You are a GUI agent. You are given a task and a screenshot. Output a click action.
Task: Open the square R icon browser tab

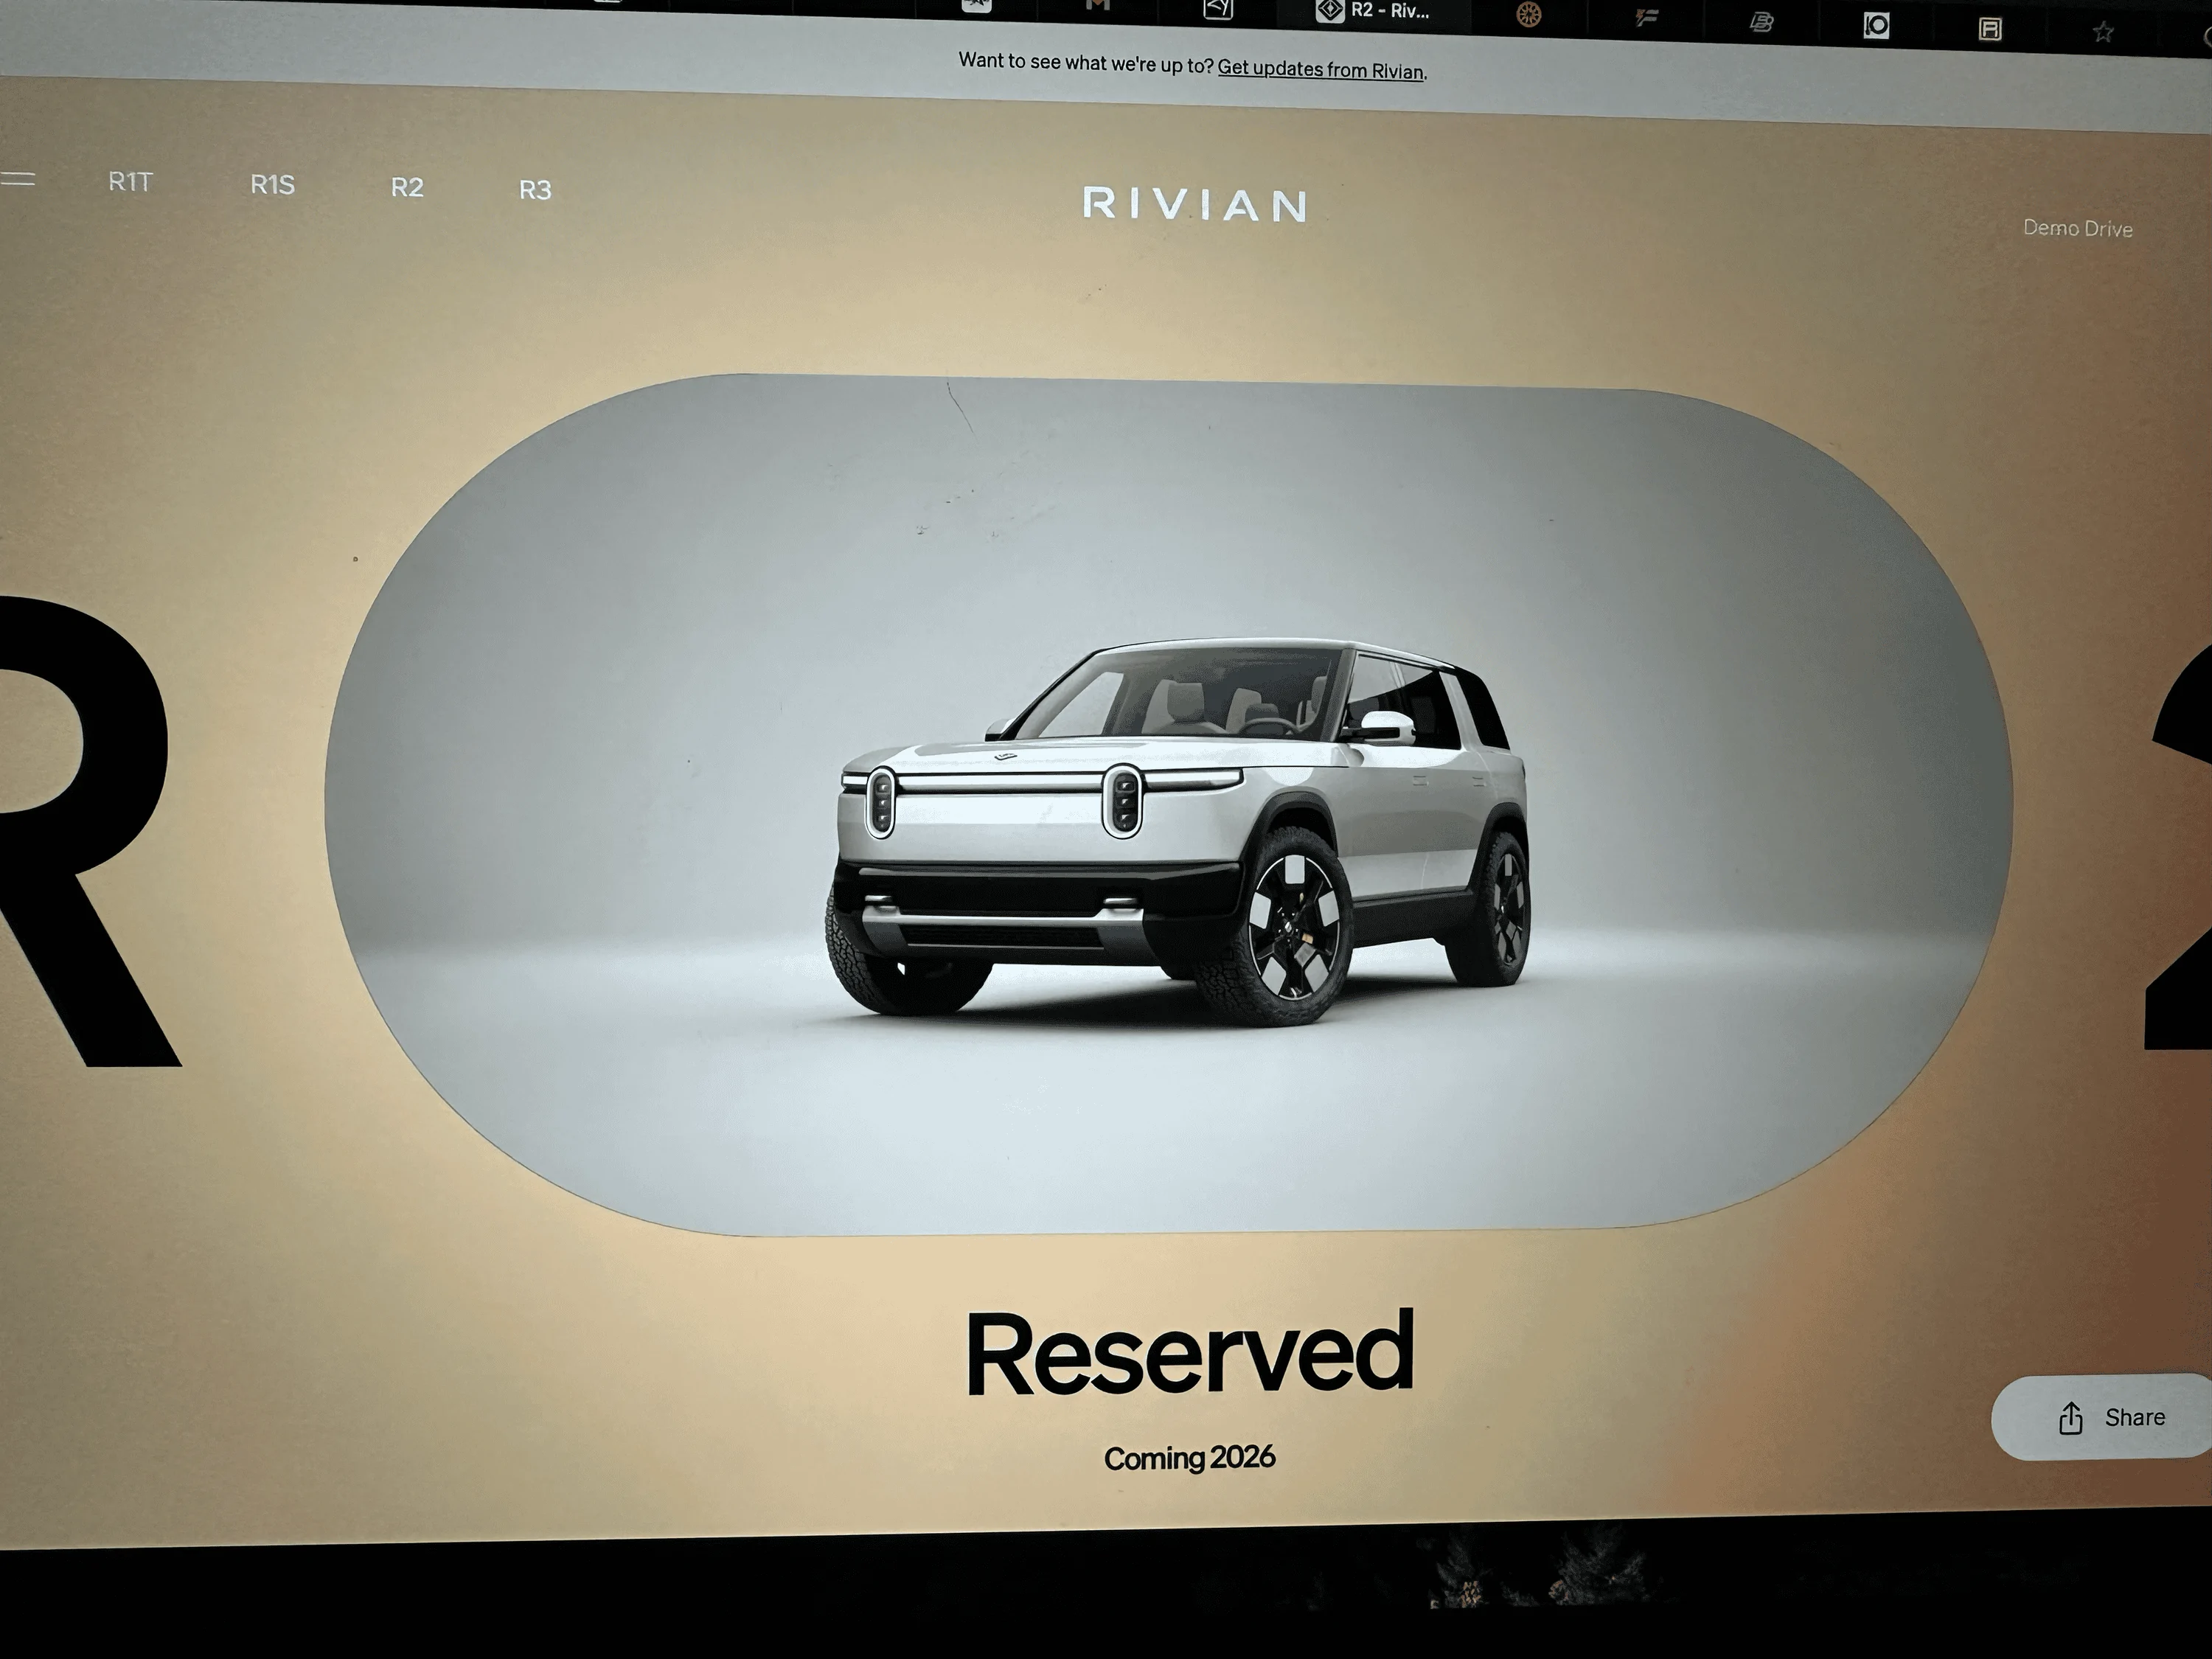pyautogui.click(x=1990, y=29)
